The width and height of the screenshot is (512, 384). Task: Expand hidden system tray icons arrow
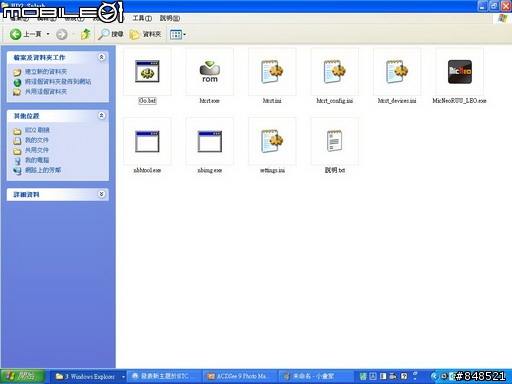point(434,376)
